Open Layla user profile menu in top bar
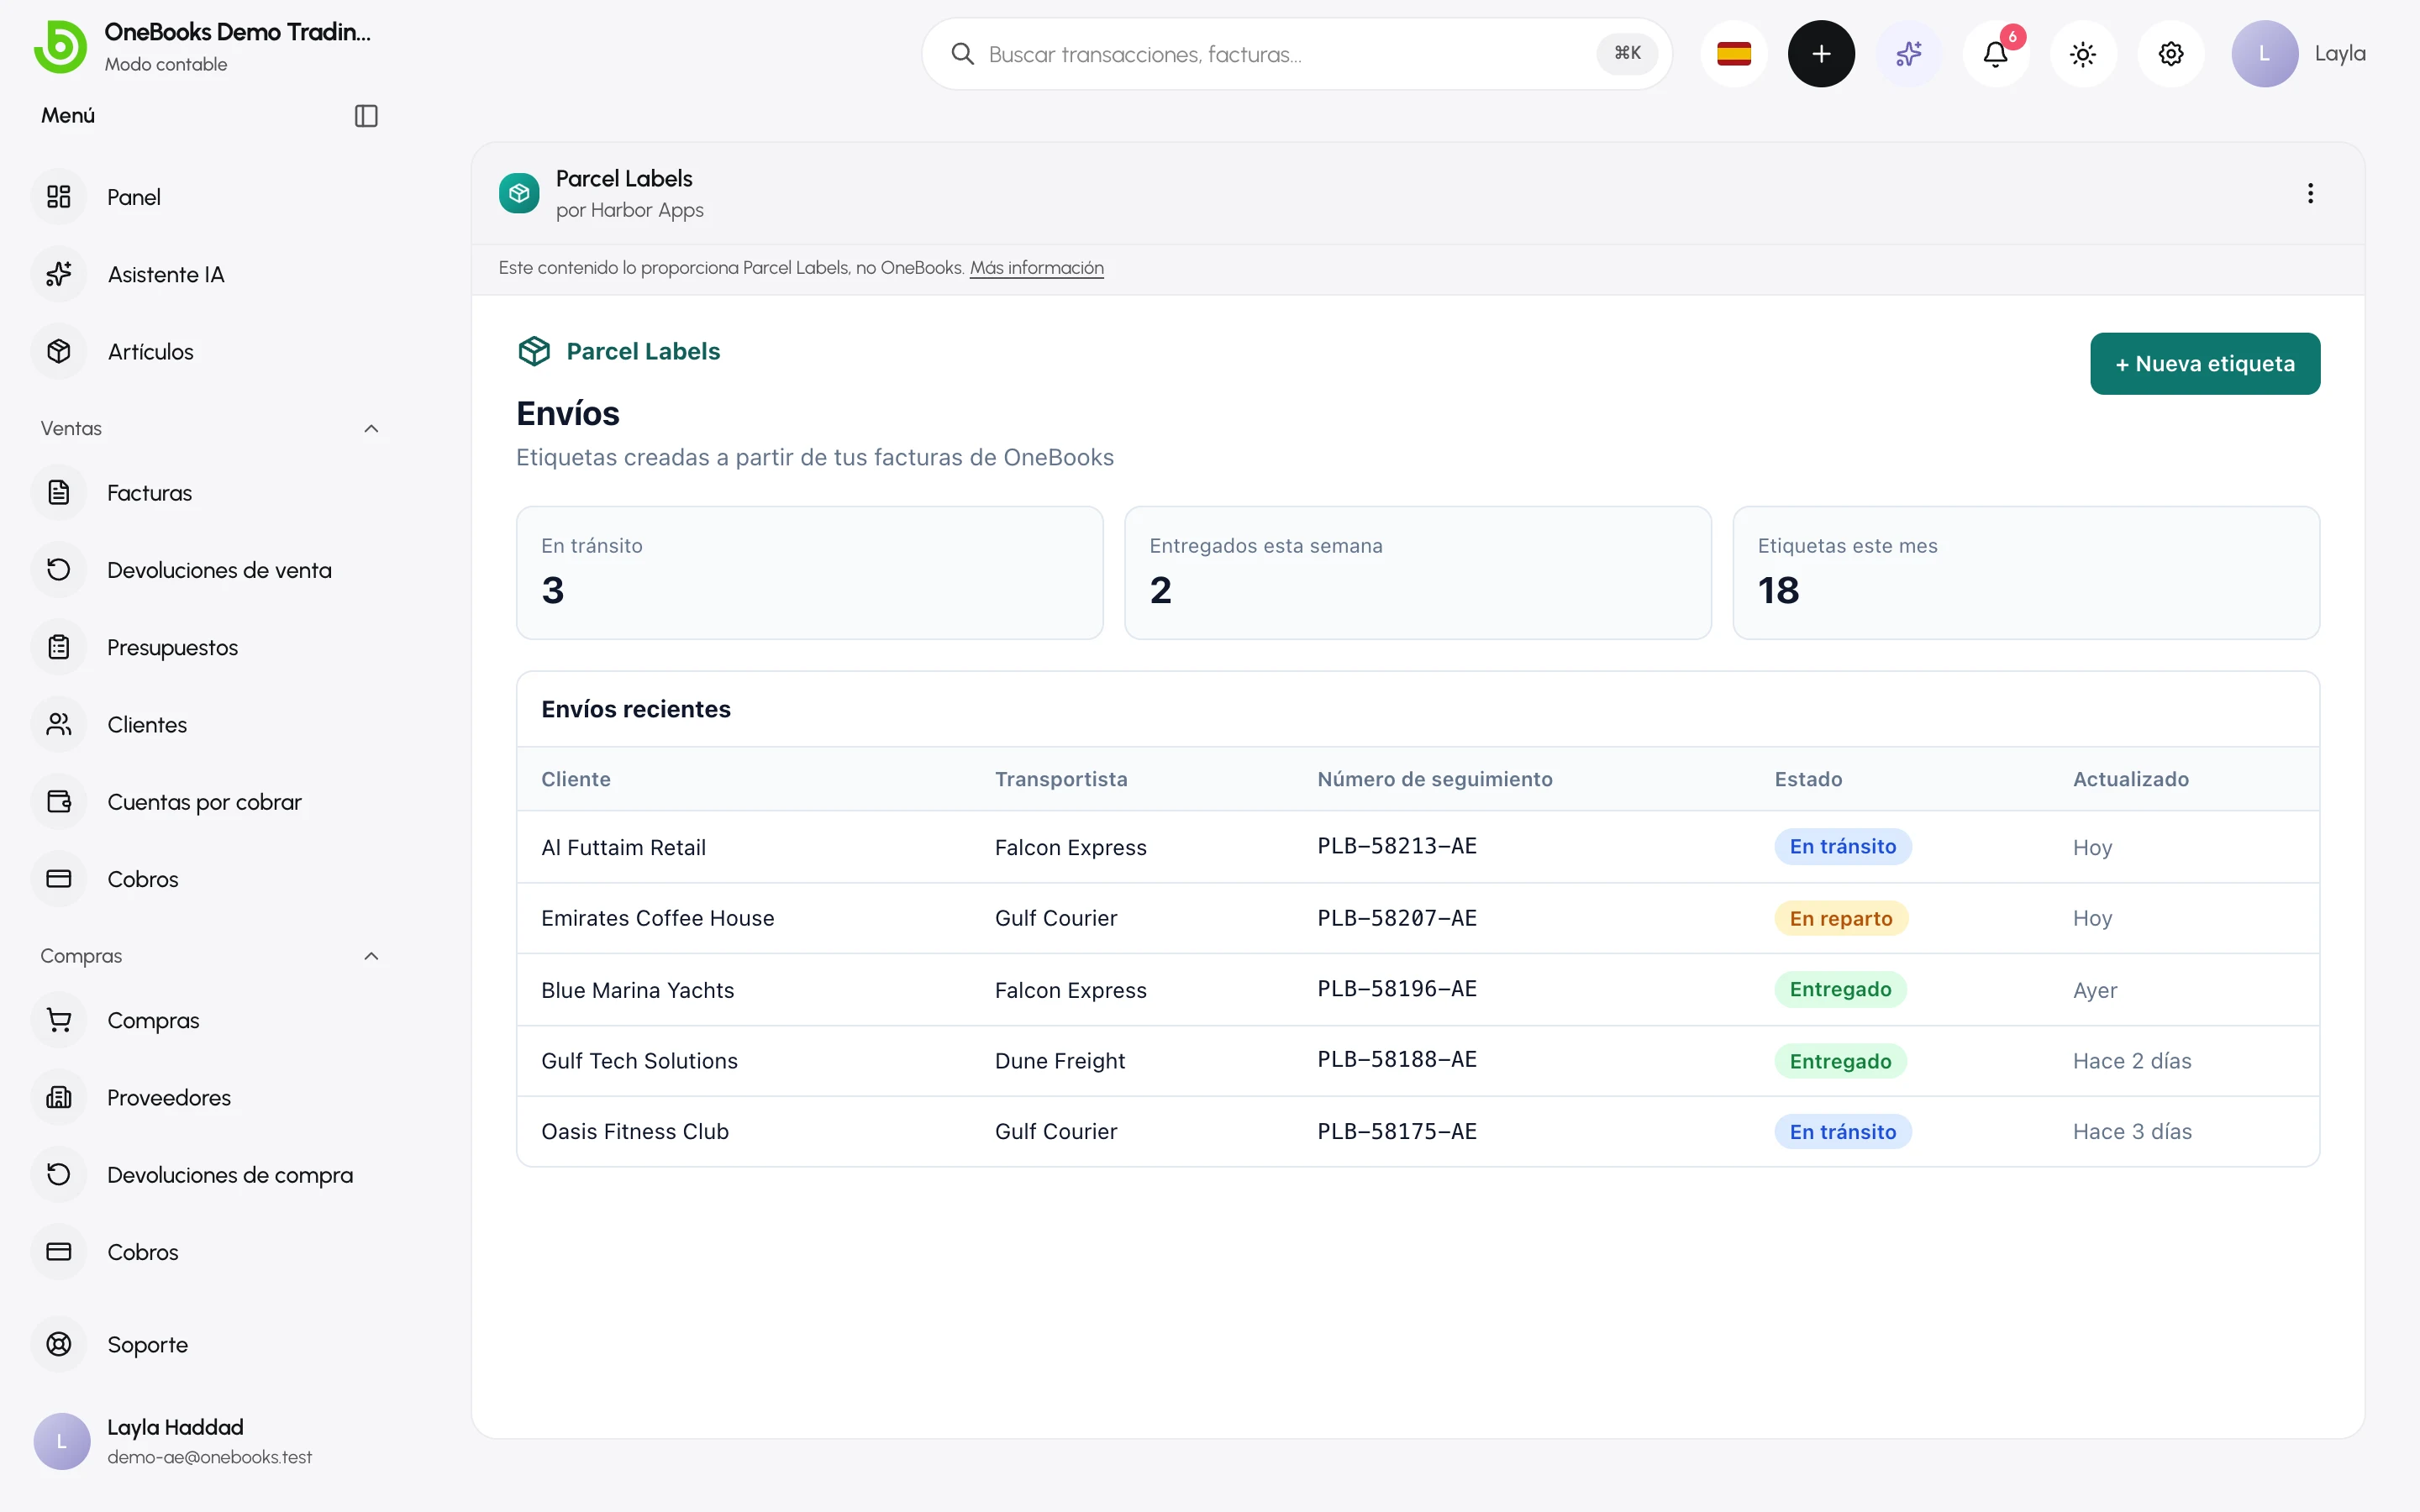This screenshot has width=2420, height=1512. (x=2298, y=54)
